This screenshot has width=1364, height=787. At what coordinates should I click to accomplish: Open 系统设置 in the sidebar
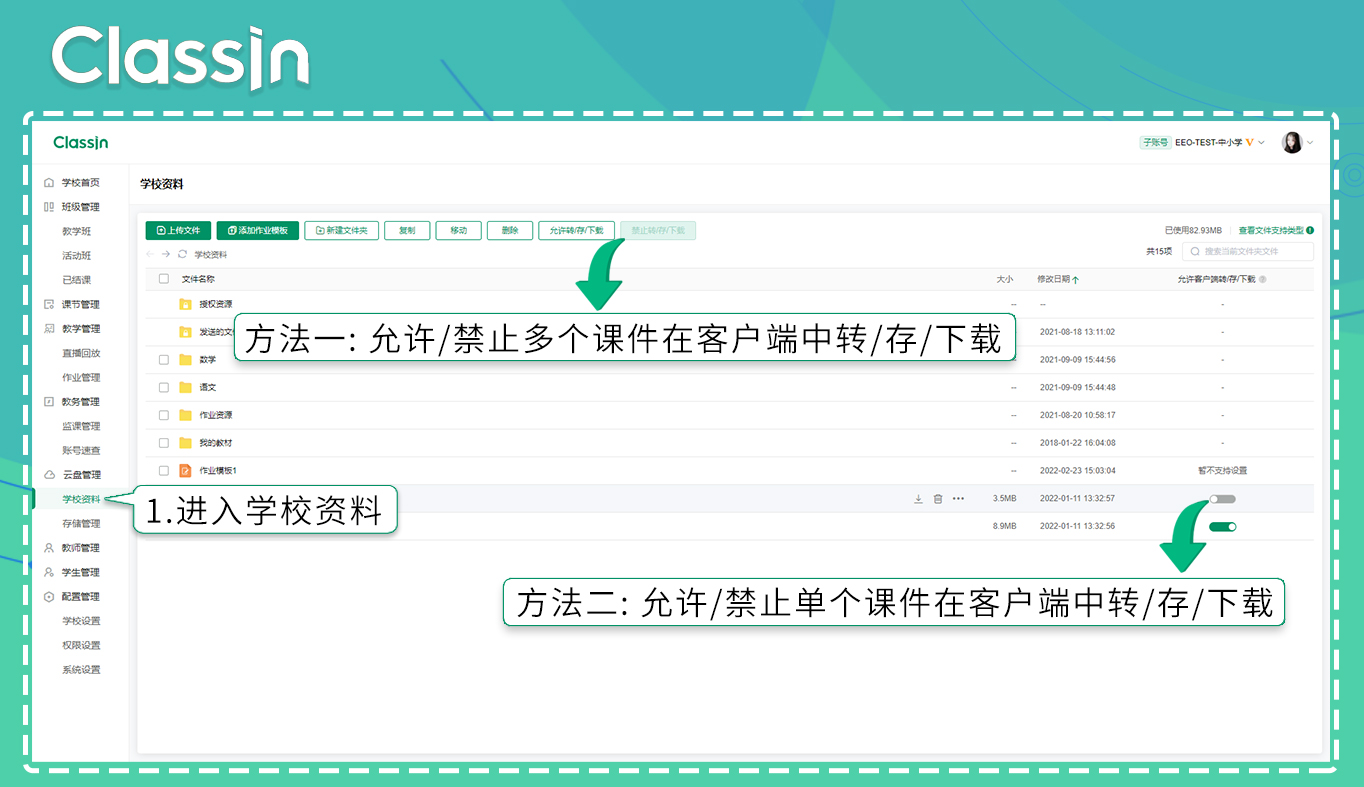pyautogui.click(x=81, y=670)
